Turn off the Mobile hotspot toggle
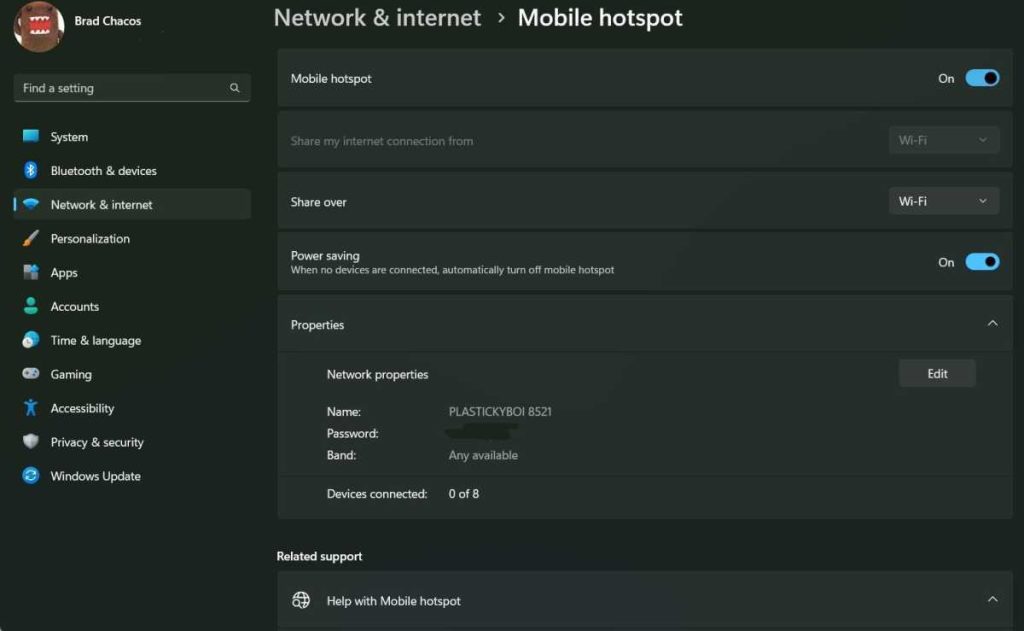This screenshot has height=631, width=1024. click(982, 78)
